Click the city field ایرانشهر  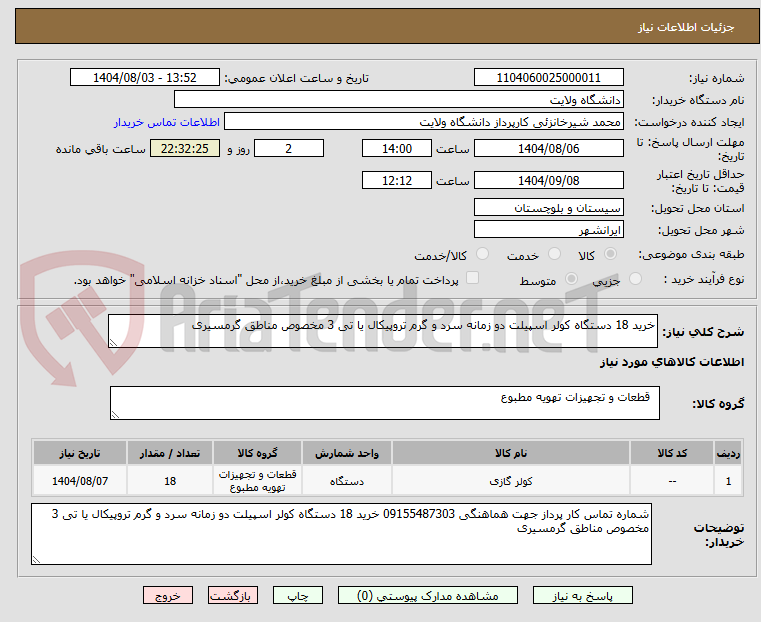point(548,229)
